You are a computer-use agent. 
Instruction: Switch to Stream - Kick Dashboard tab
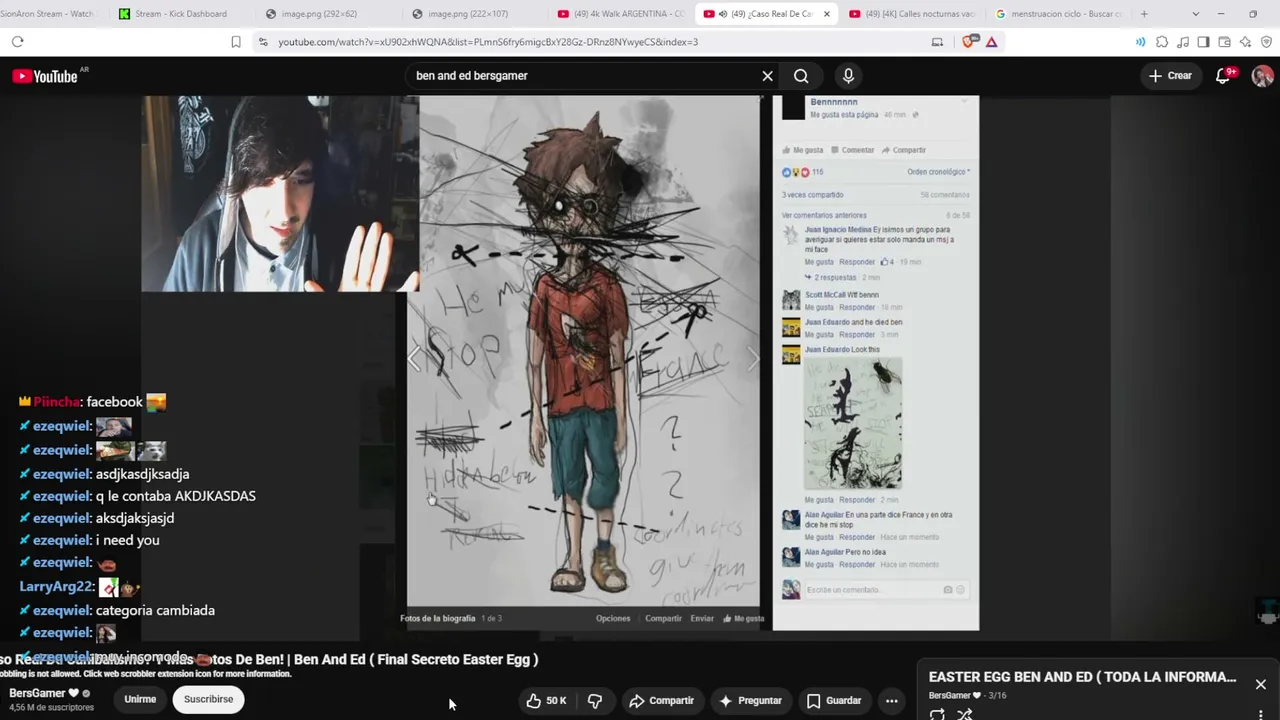[x=180, y=14]
